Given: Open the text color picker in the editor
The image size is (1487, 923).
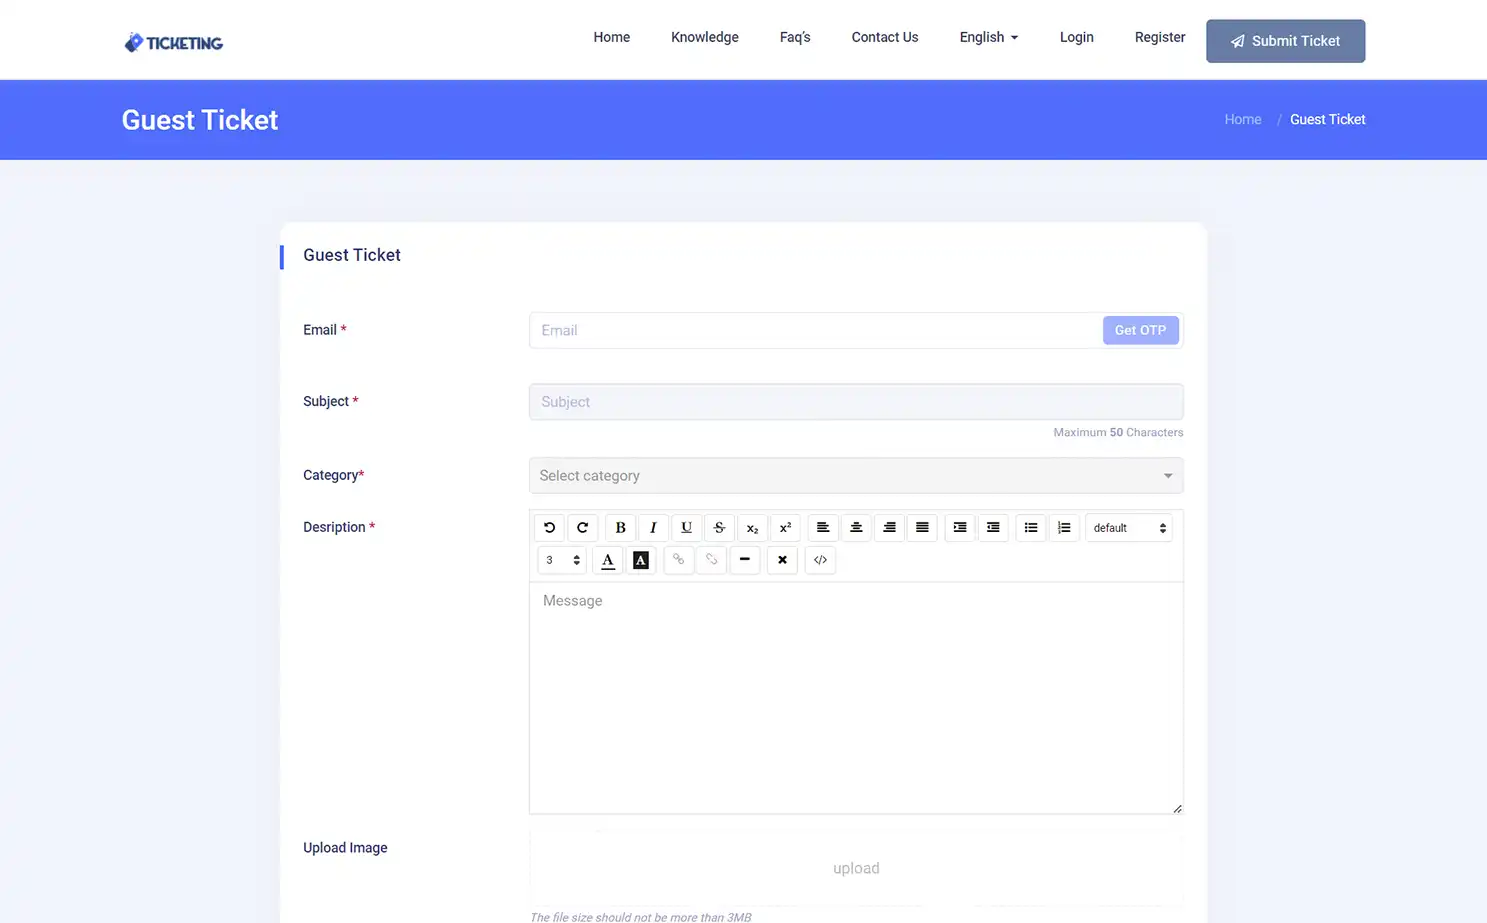Looking at the screenshot, I should tap(608, 560).
